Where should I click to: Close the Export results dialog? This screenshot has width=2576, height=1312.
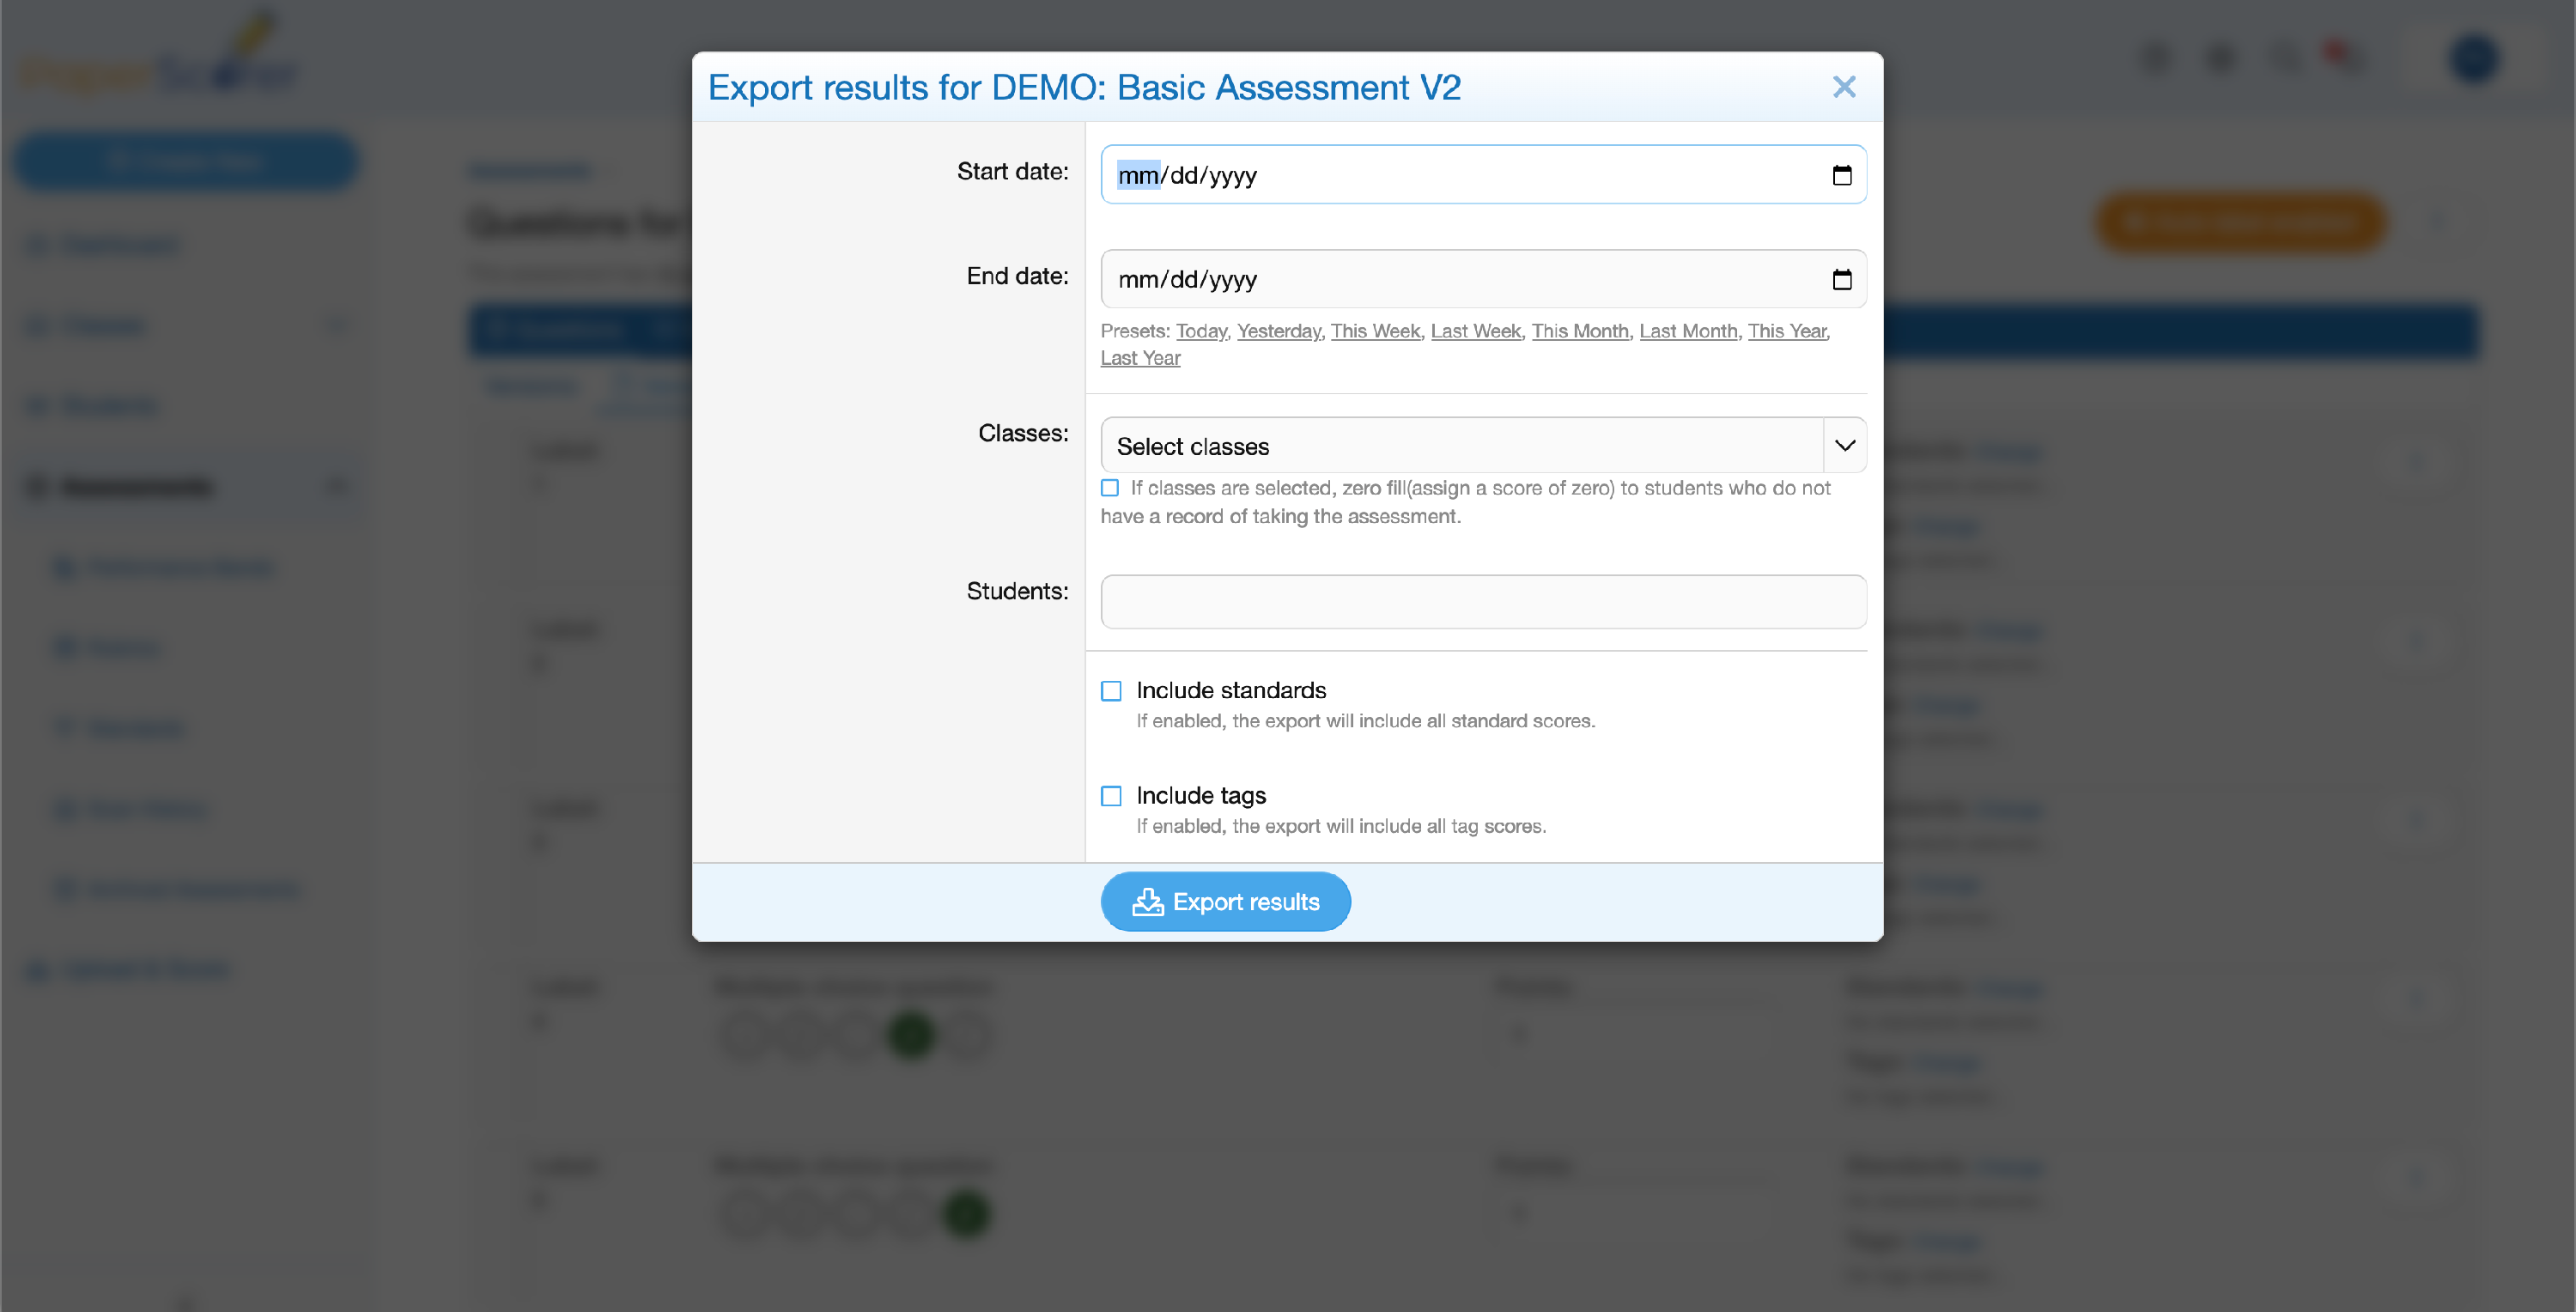point(1844,87)
